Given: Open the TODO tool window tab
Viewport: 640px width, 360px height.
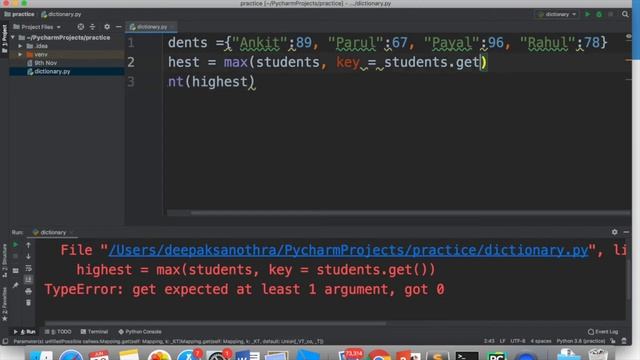Looking at the screenshot, I should point(58,332).
